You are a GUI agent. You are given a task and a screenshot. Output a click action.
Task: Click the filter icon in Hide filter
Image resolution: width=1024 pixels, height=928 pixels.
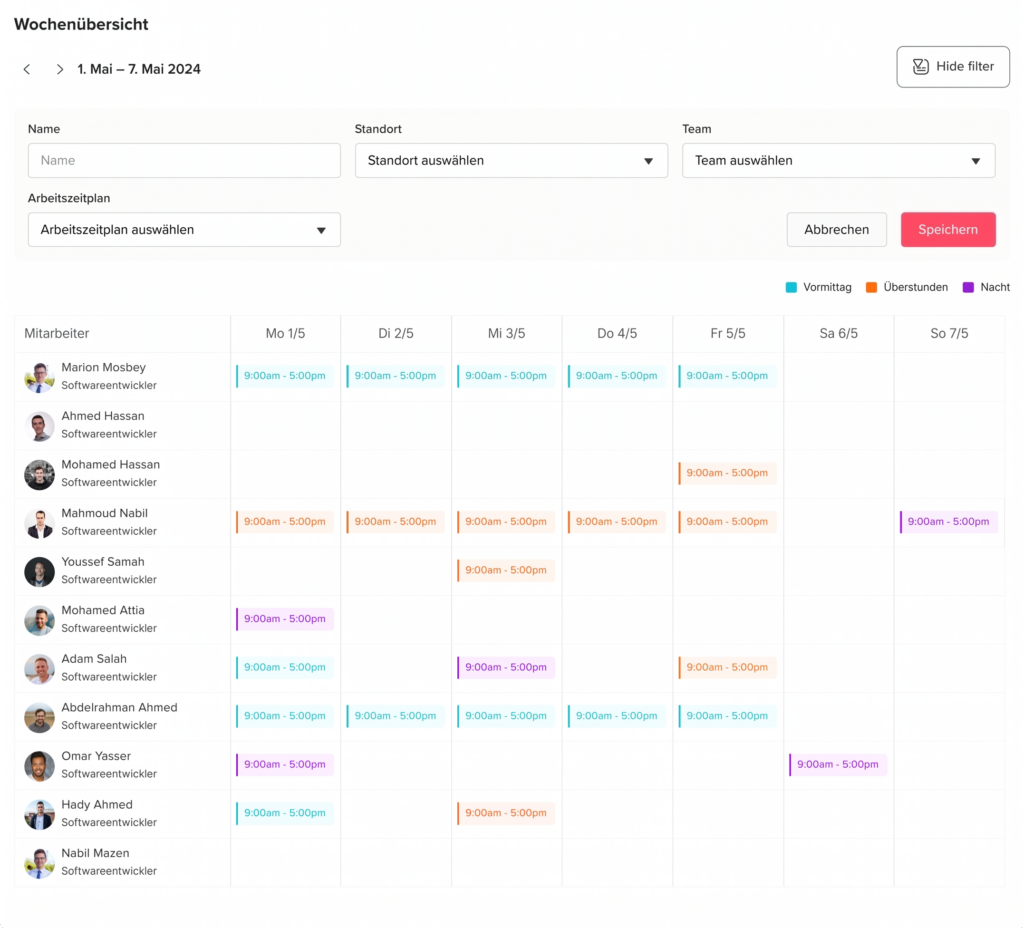click(921, 67)
